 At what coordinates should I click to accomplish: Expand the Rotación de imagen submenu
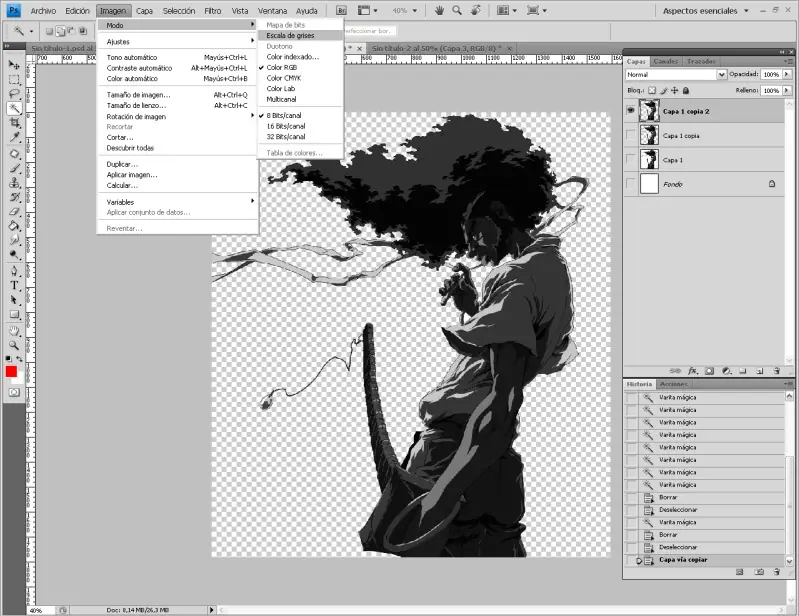pyautogui.click(x=177, y=116)
